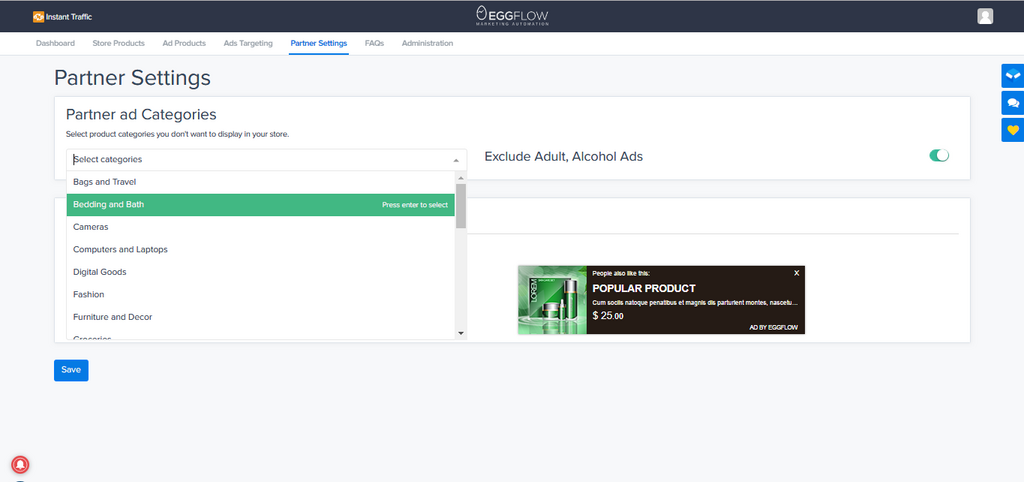Image resolution: width=1024 pixels, height=482 pixels.
Task: Click 'Press enter to select' hint
Action: point(415,205)
